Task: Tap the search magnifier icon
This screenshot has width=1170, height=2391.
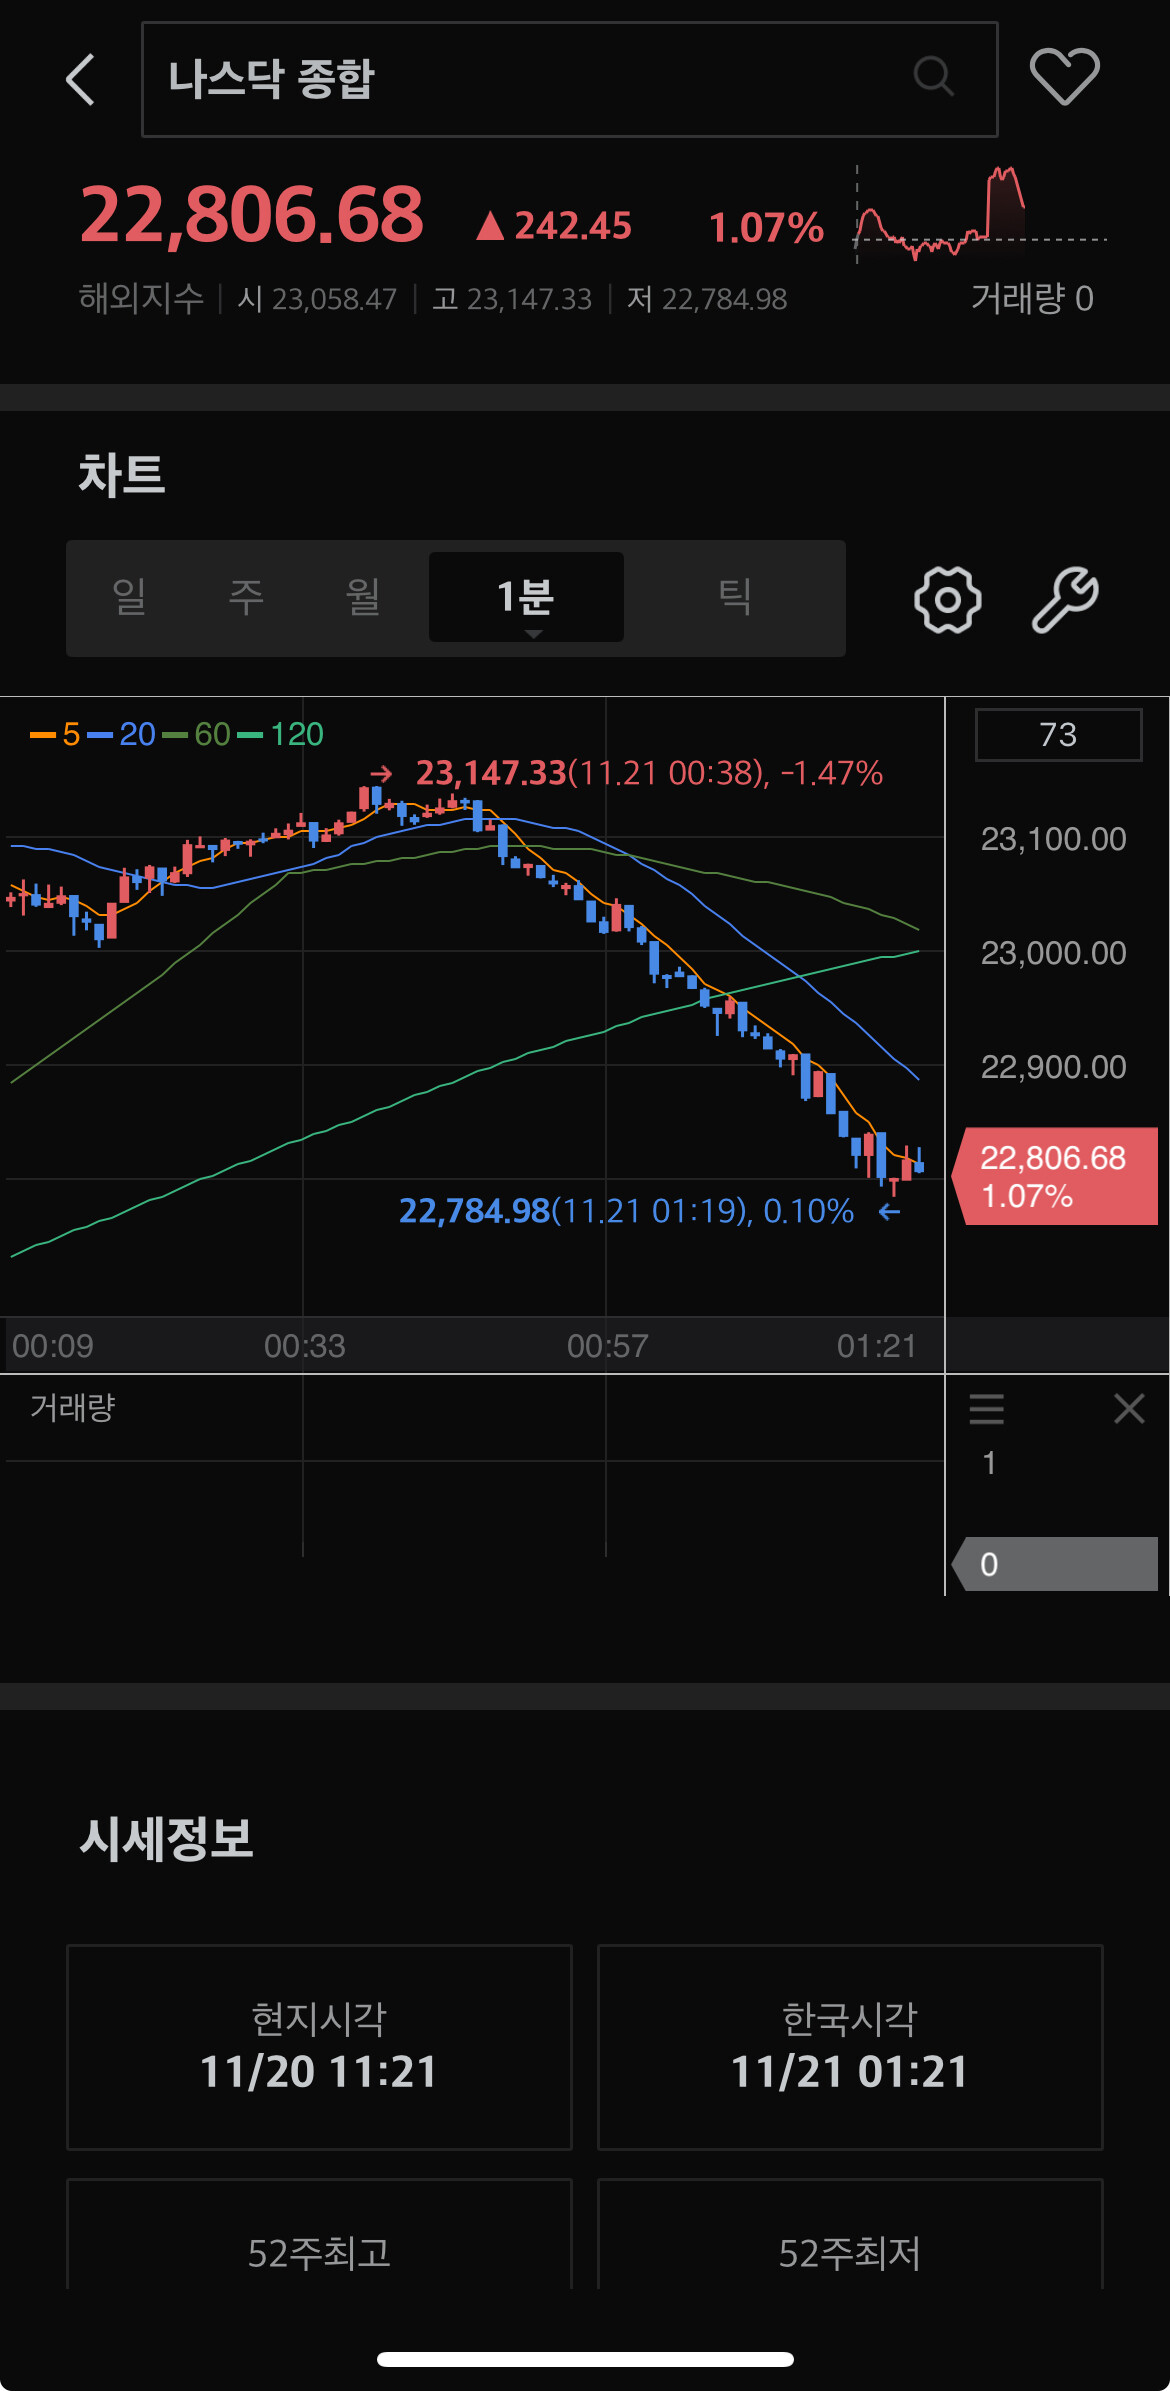Action: click(933, 76)
